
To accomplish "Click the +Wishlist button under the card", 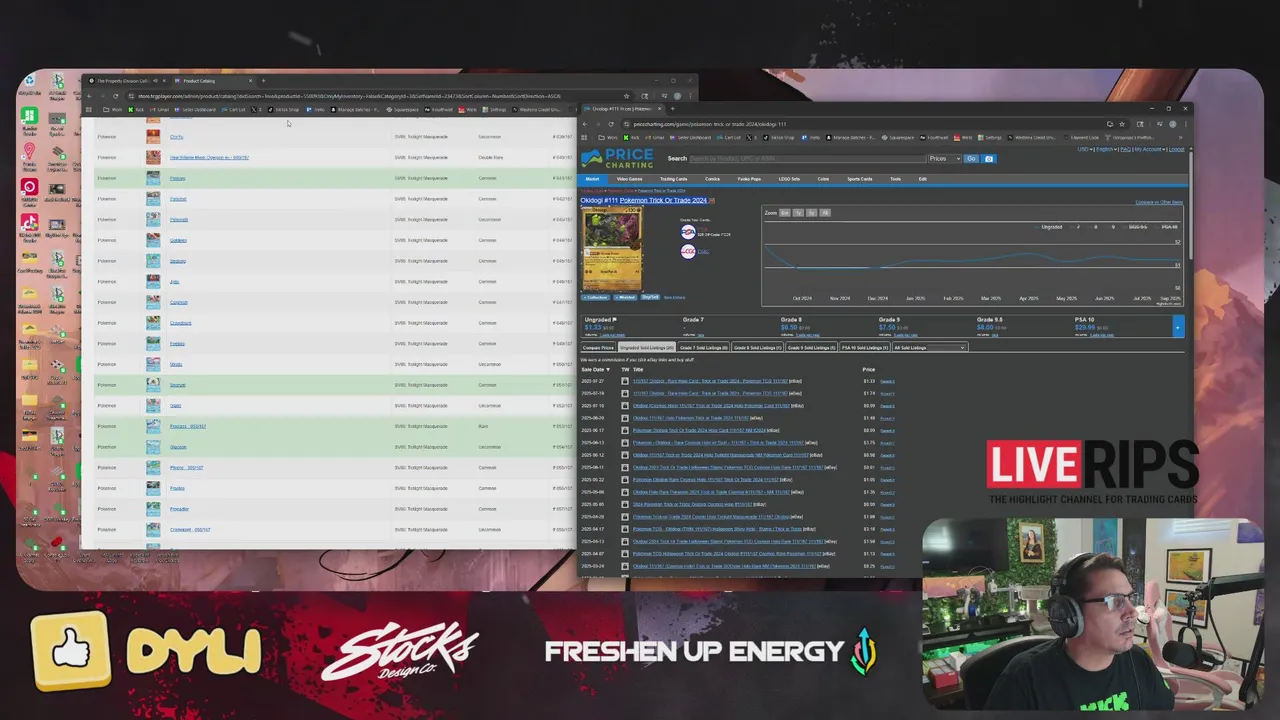I will [625, 297].
